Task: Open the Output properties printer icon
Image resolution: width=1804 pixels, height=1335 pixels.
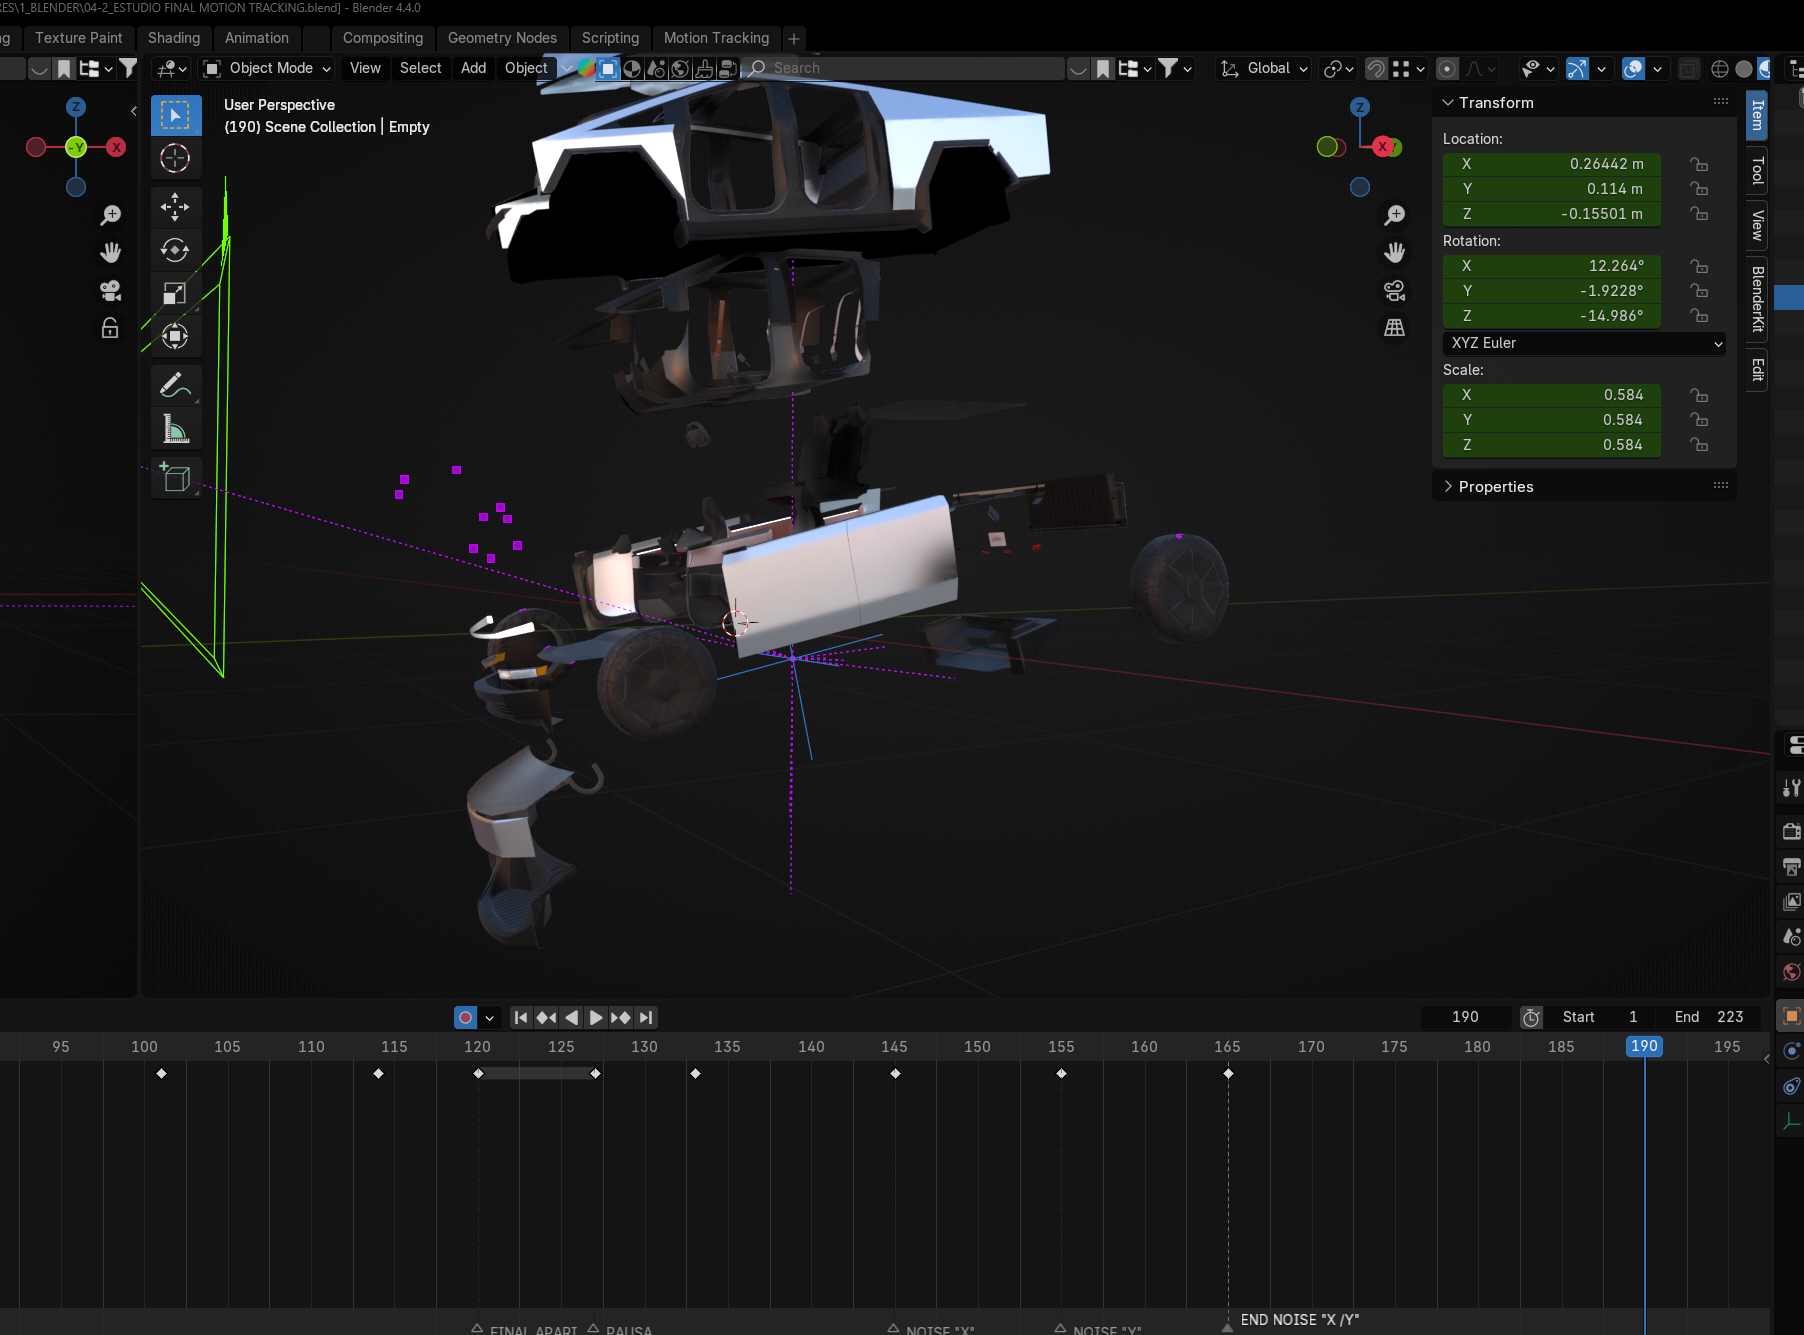Action: 1791,866
